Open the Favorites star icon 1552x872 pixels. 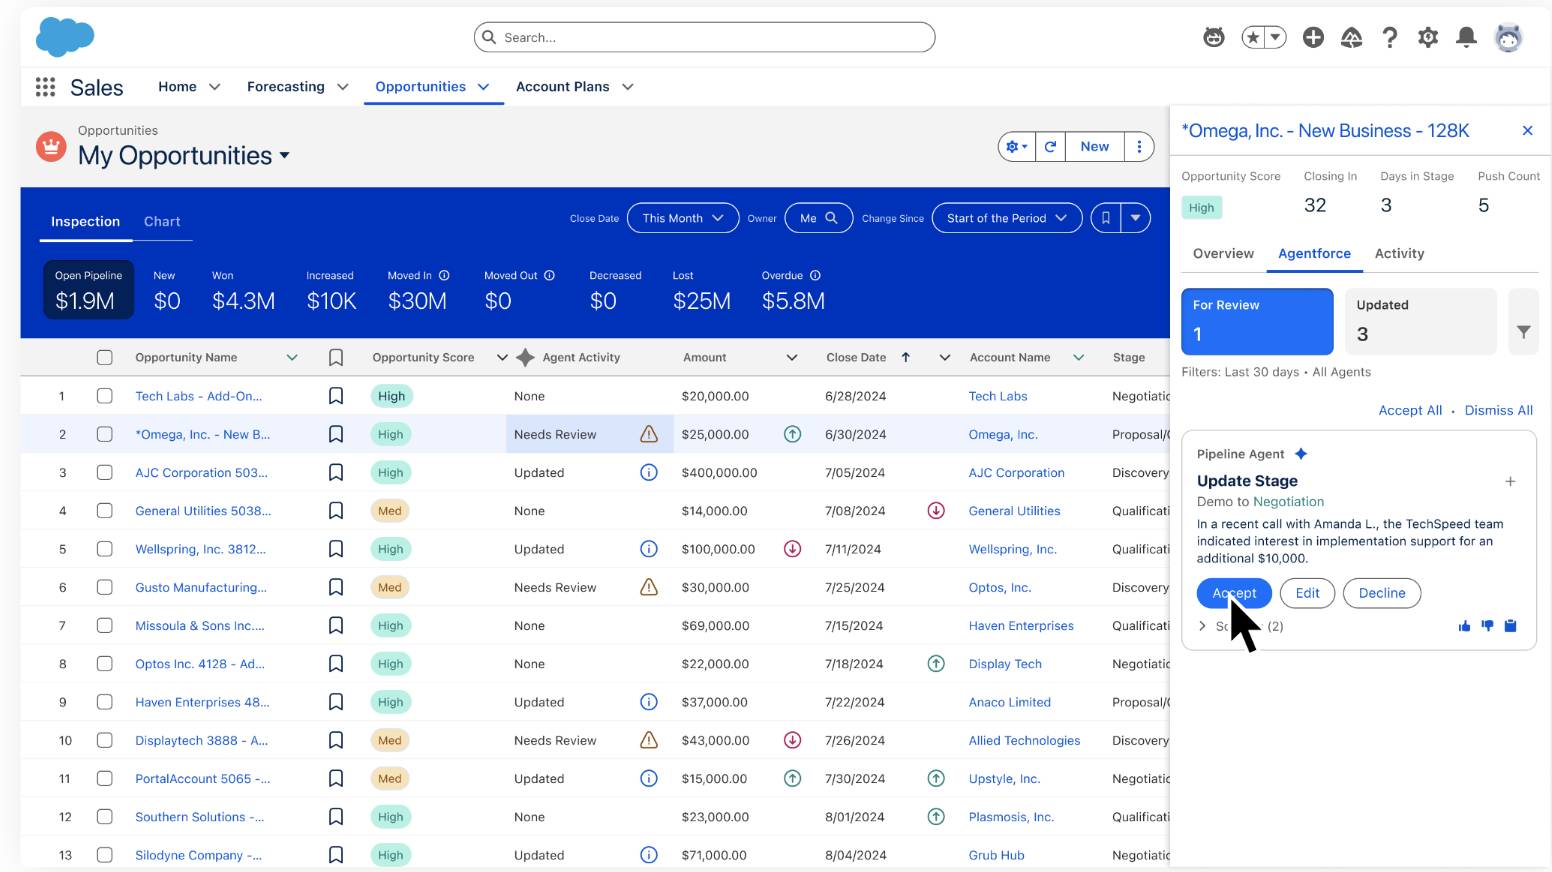coord(1252,37)
